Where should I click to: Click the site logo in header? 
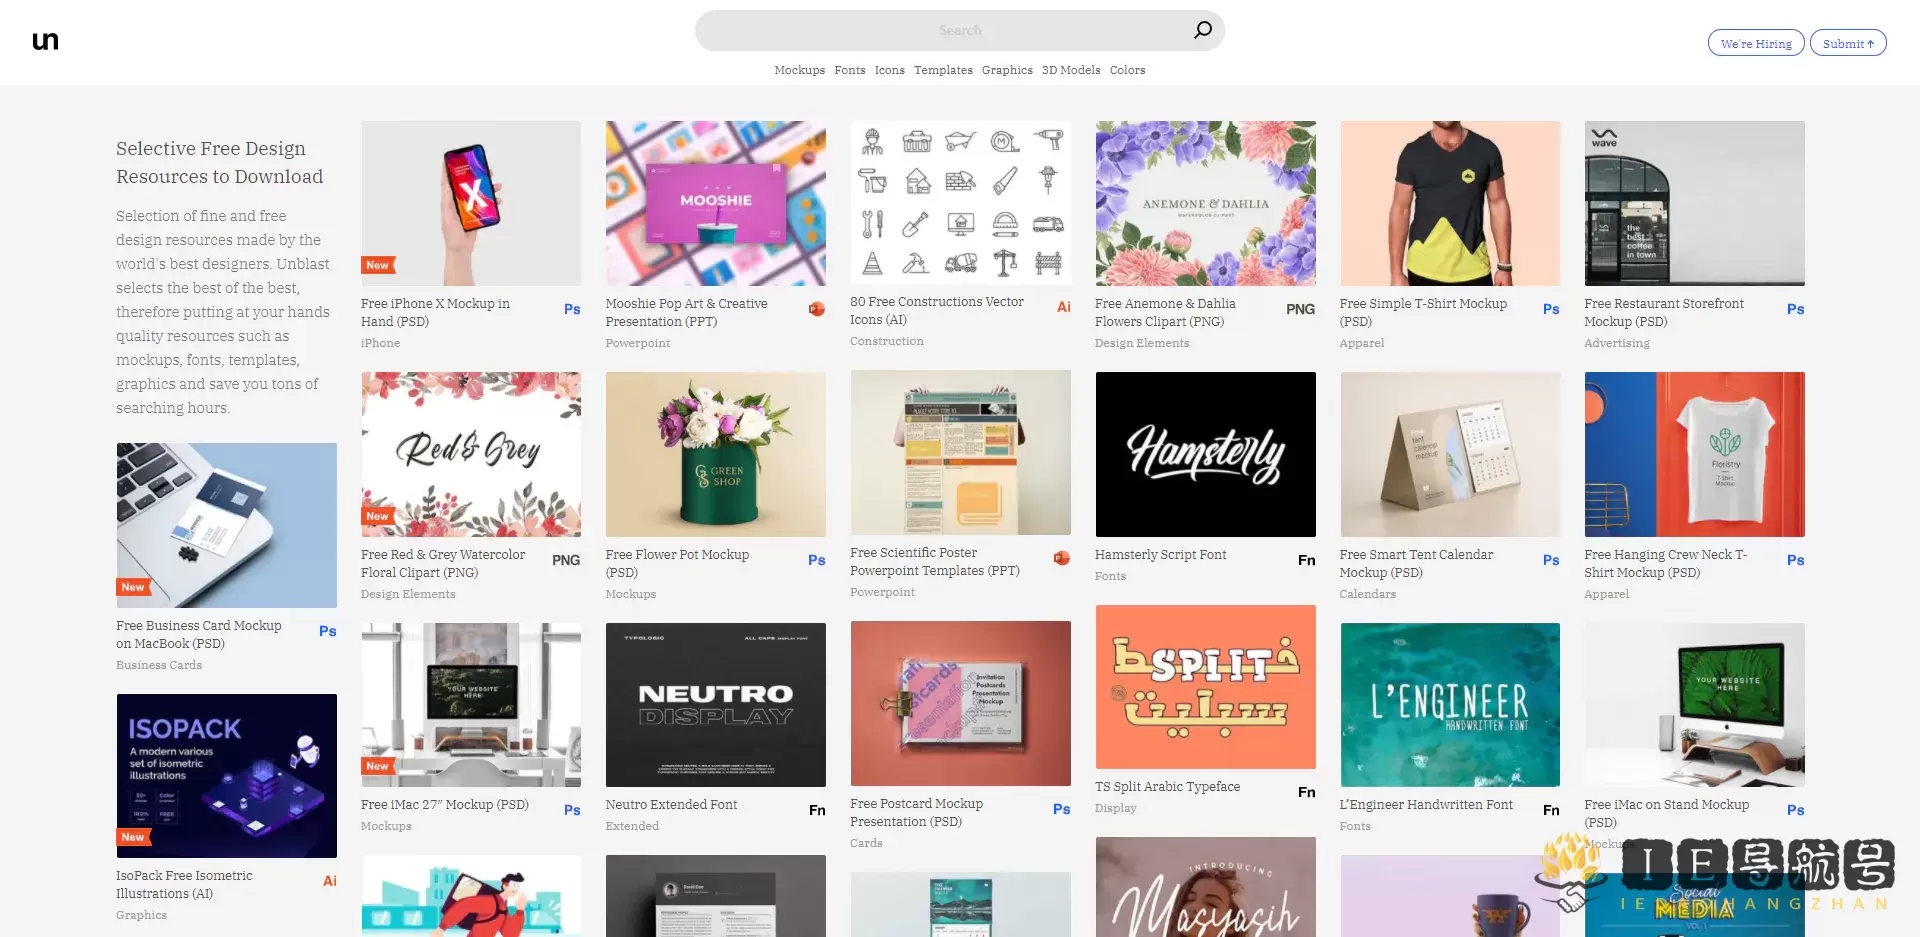point(45,41)
